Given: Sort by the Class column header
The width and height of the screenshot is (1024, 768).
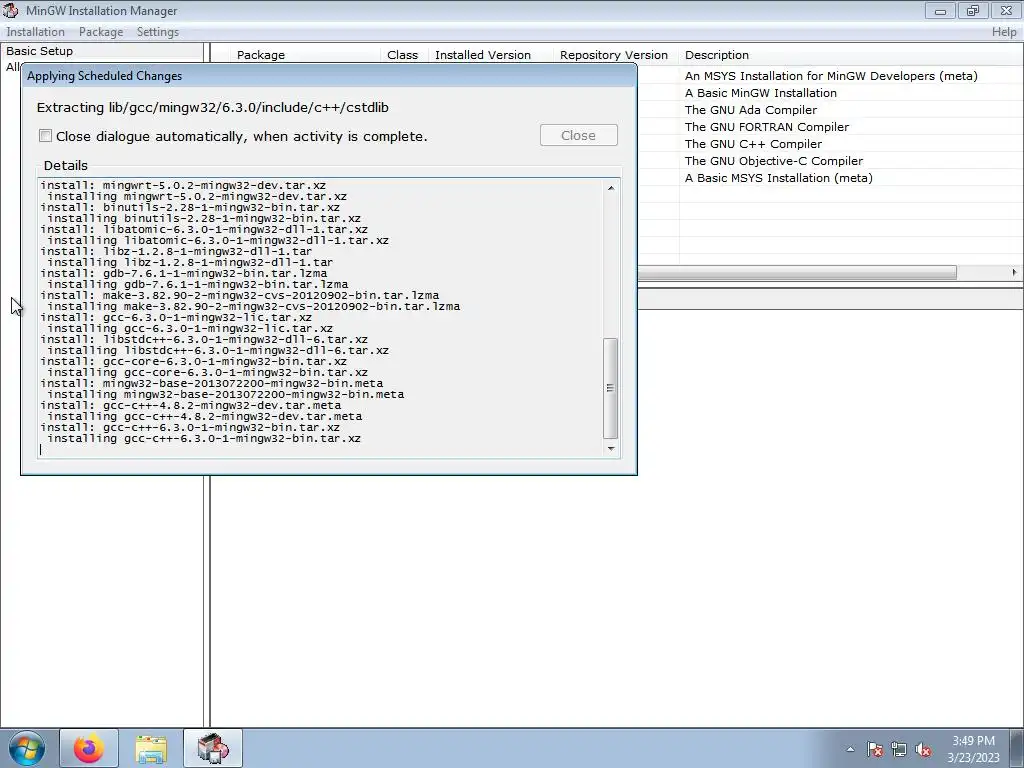Looking at the screenshot, I should pos(402,55).
